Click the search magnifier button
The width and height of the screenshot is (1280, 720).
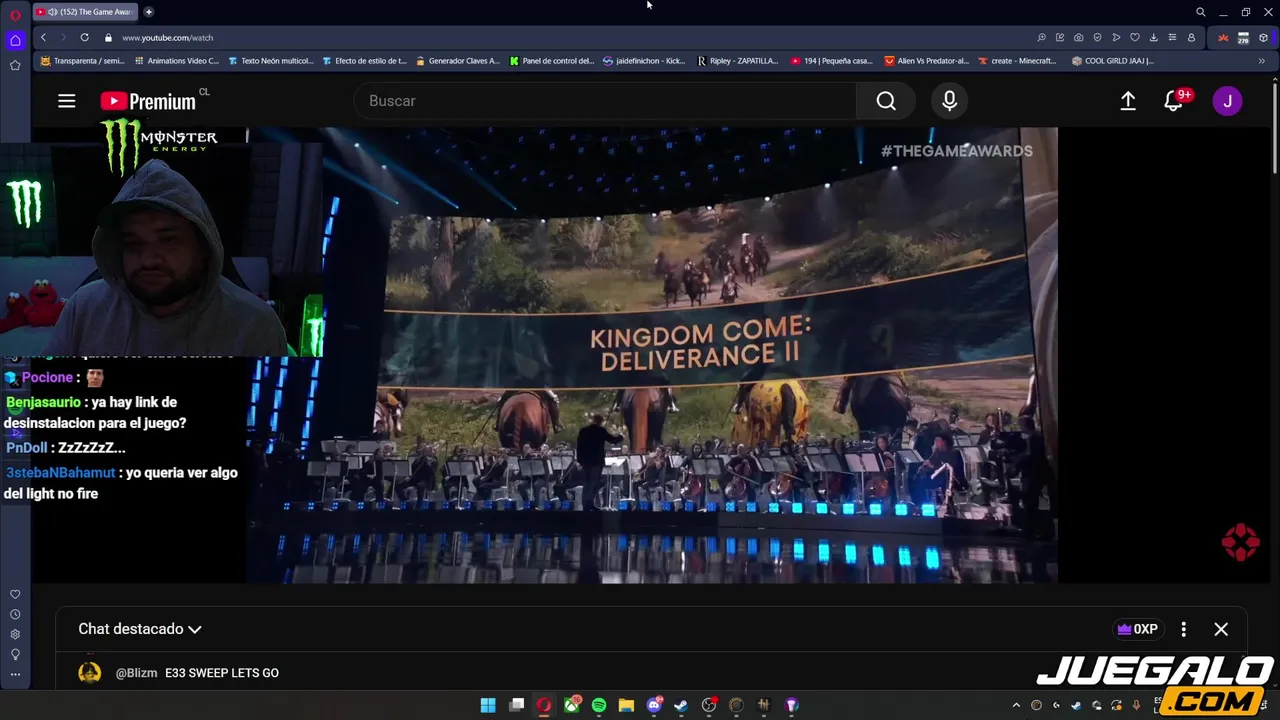(x=886, y=101)
